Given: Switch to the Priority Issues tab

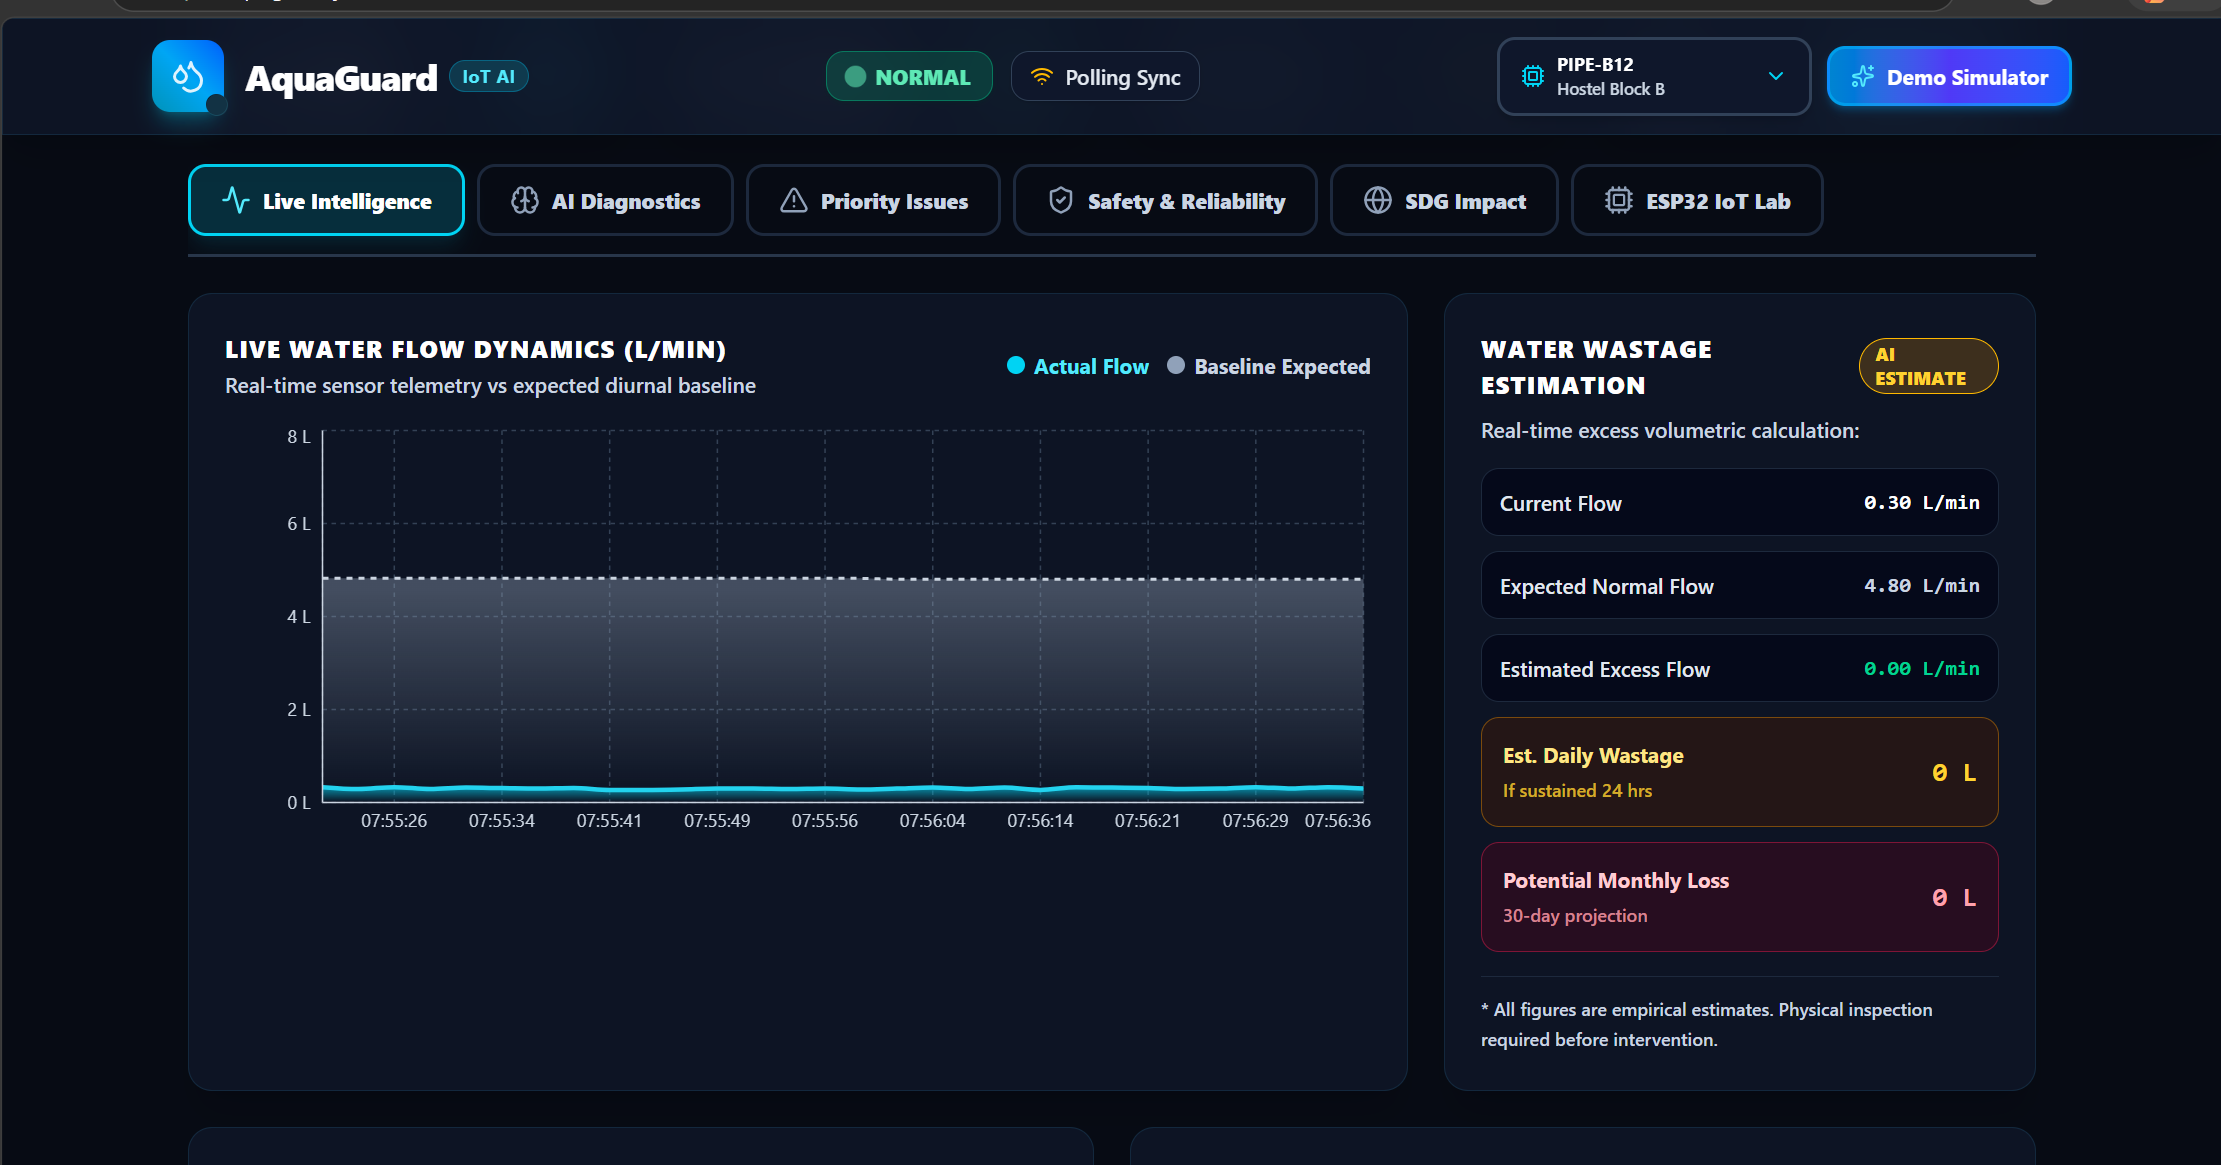Looking at the screenshot, I should 873,200.
